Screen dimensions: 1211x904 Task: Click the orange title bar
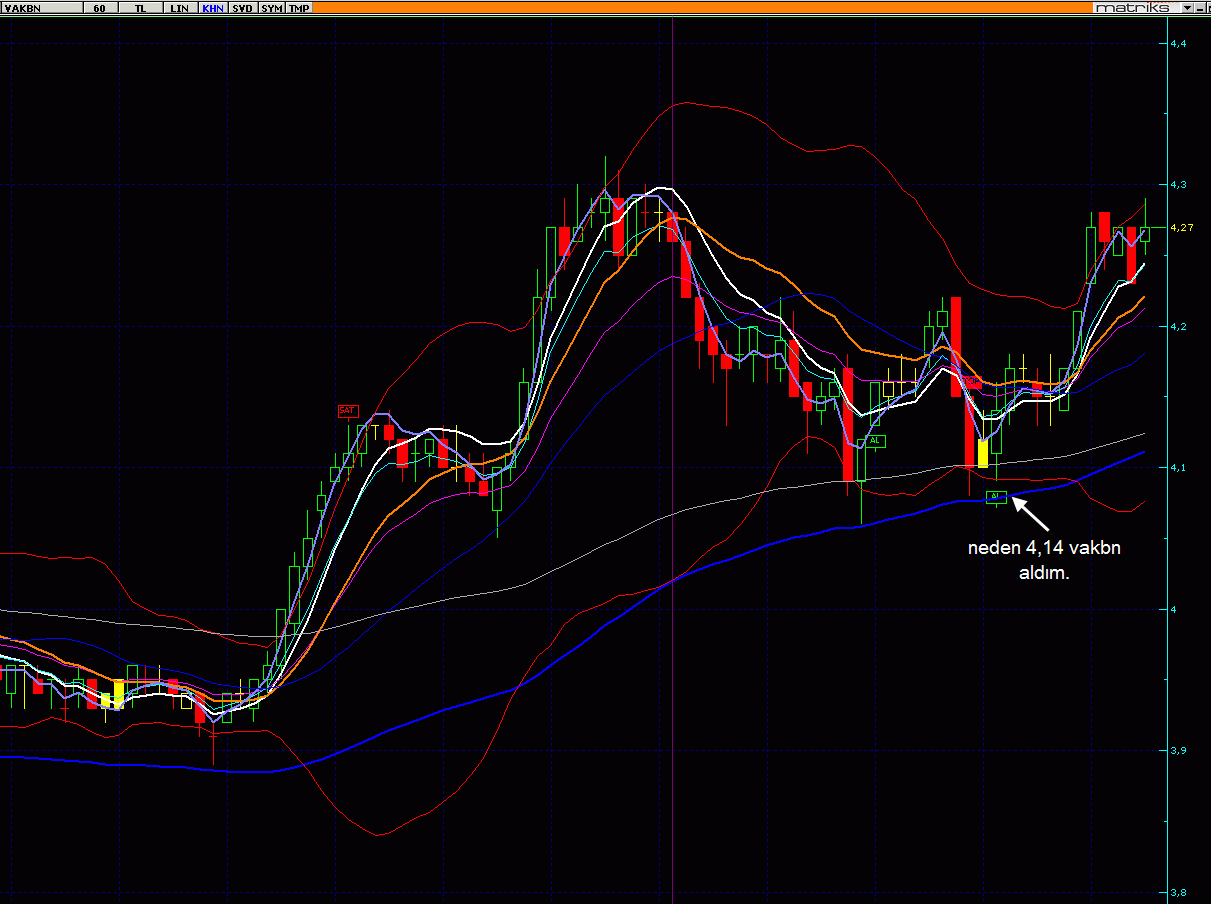click(x=702, y=7)
